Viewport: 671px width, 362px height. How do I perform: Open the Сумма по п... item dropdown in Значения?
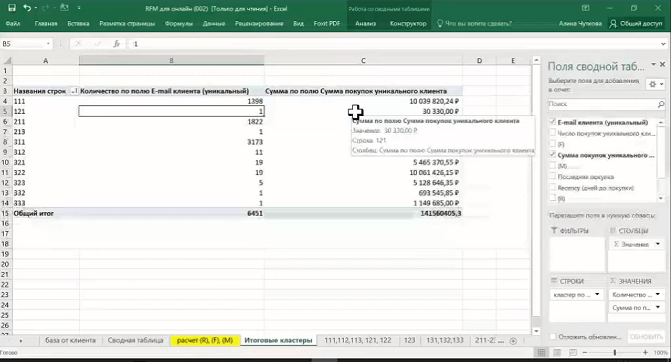(658, 307)
